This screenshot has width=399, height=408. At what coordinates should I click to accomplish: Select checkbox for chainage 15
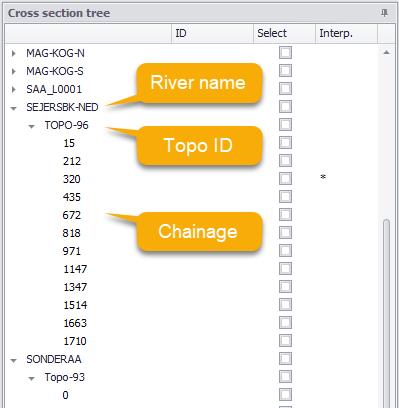click(285, 143)
